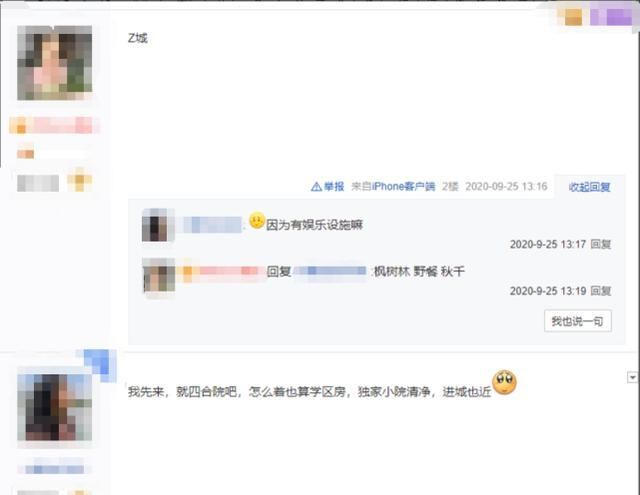The image size is (640, 495).
Task: Click the 举报 warning triangle icon
Action: click(x=316, y=186)
